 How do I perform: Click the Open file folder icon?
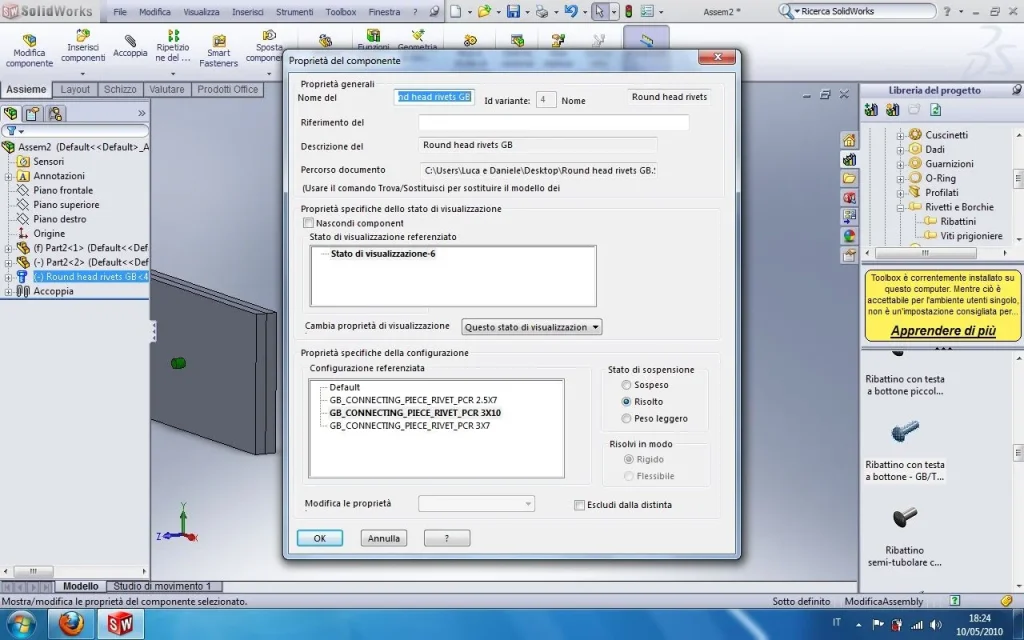(484, 11)
